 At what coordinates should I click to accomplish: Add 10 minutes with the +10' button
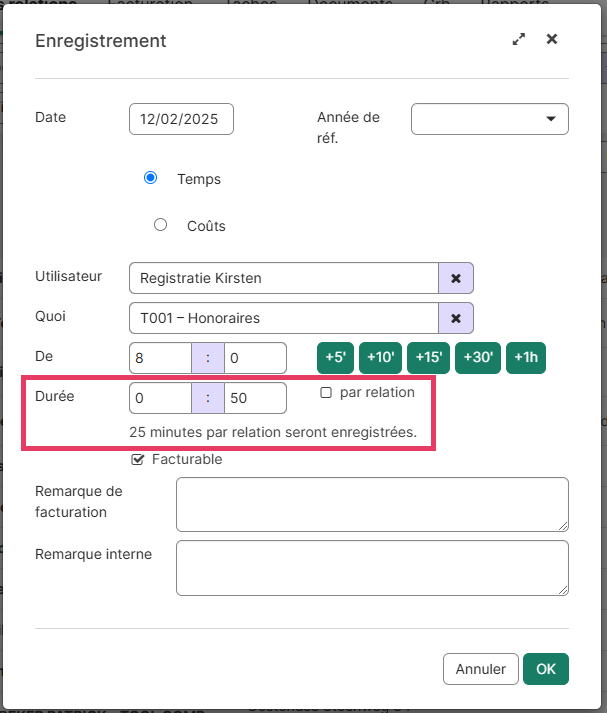(379, 358)
